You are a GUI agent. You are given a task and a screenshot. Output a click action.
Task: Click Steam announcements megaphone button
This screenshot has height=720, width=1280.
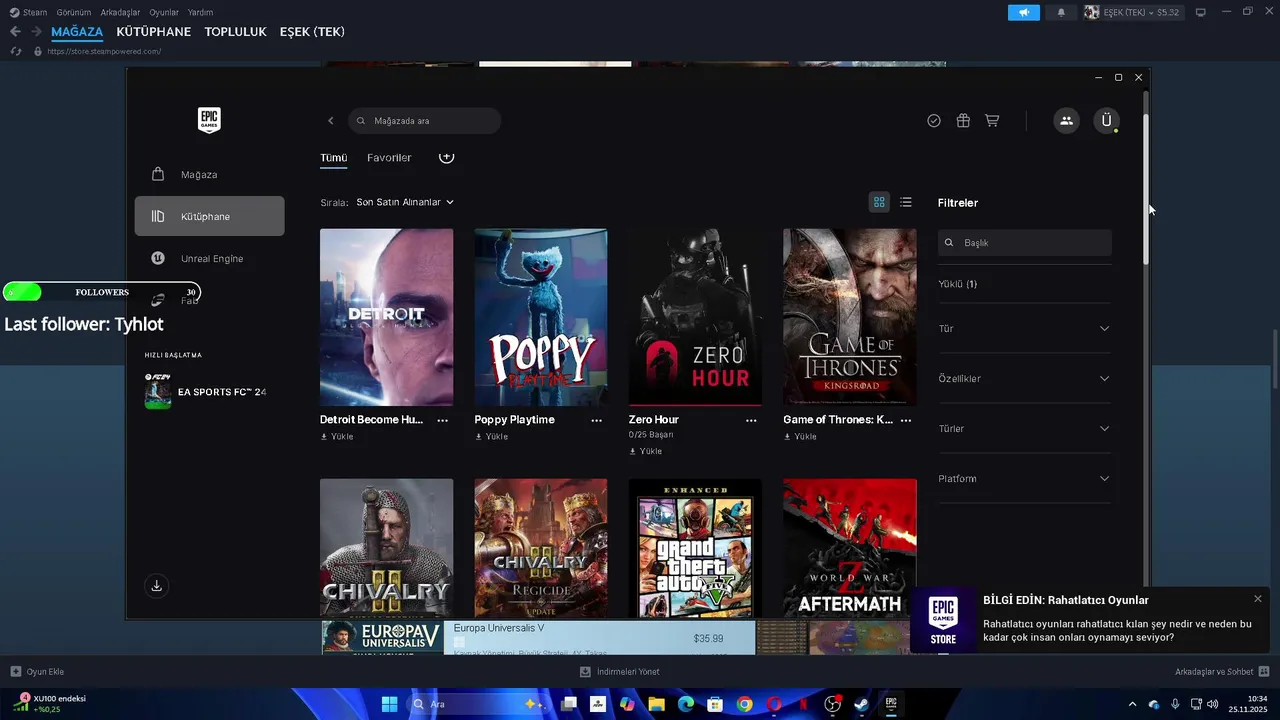pyautogui.click(x=1024, y=12)
